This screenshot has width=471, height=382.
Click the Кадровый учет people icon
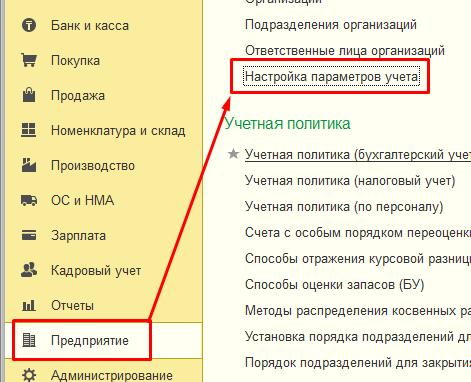[29, 270]
